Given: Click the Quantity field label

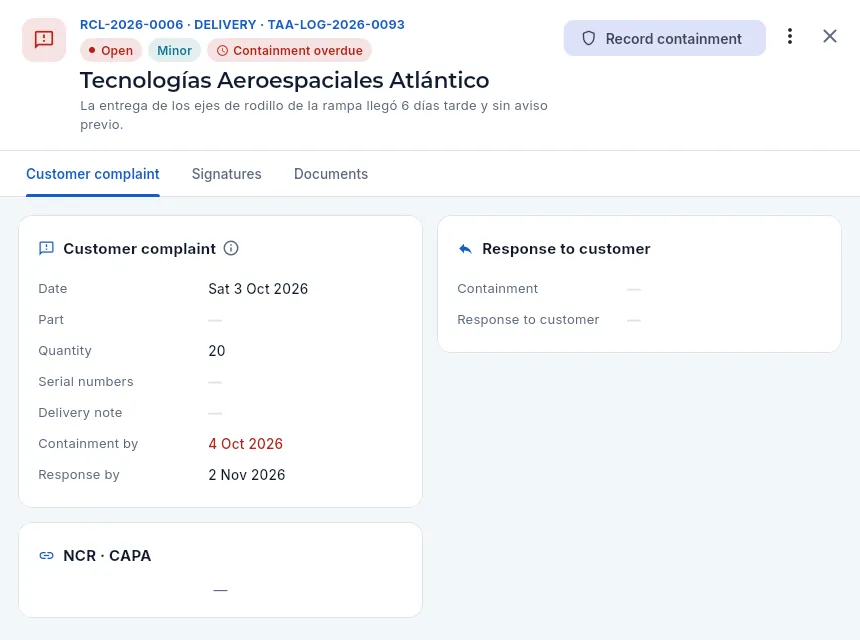Looking at the screenshot, I should coord(65,351).
